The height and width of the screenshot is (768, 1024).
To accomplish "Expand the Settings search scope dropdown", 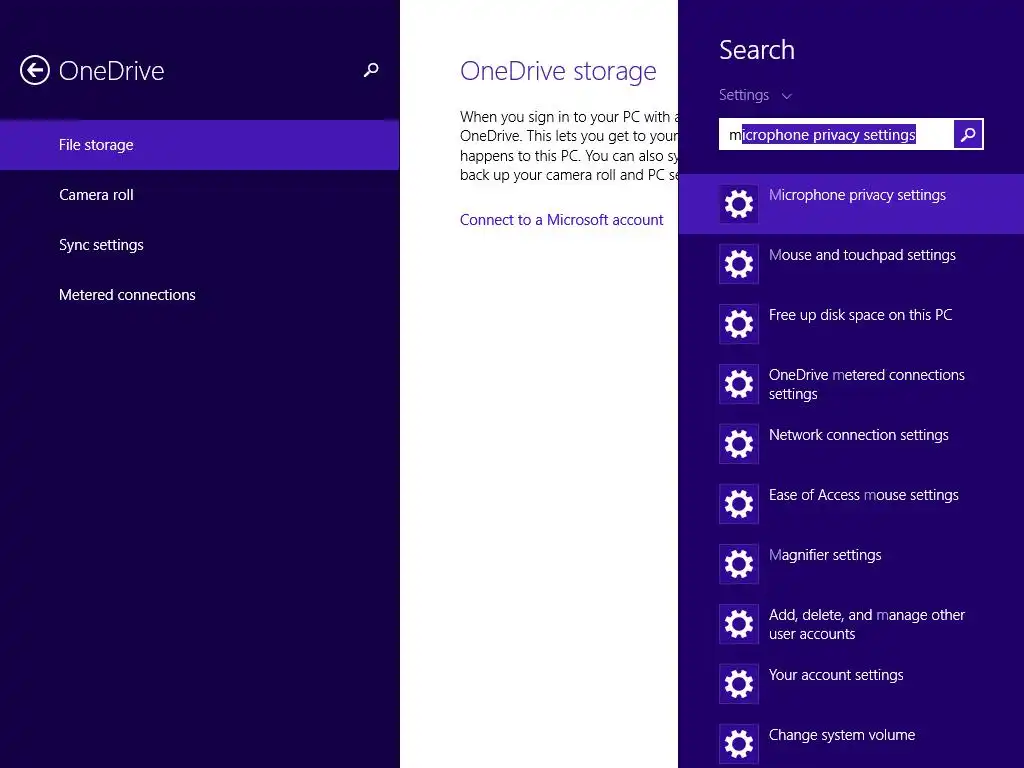I will click(756, 95).
